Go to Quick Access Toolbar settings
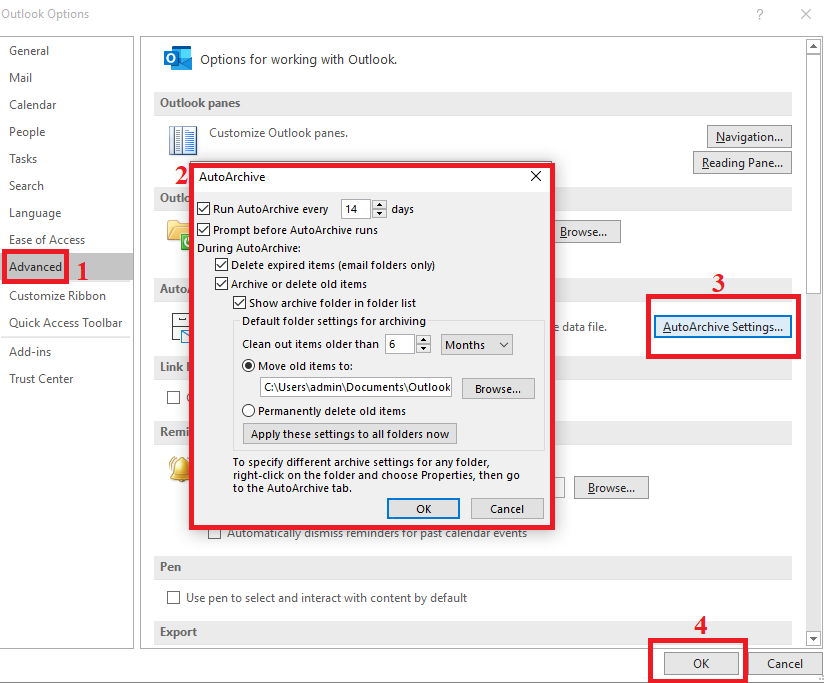824x683 pixels. (x=66, y=323)
